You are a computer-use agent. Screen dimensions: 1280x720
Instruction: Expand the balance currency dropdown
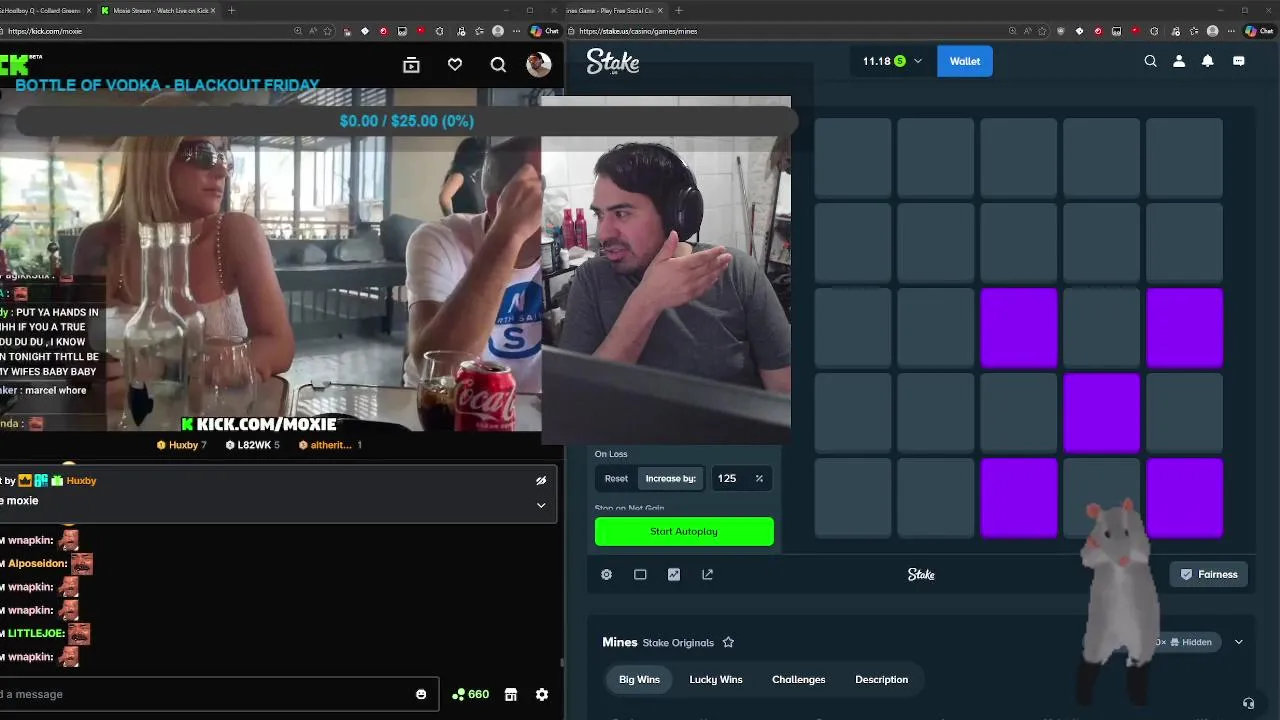(x=918, y=61)
